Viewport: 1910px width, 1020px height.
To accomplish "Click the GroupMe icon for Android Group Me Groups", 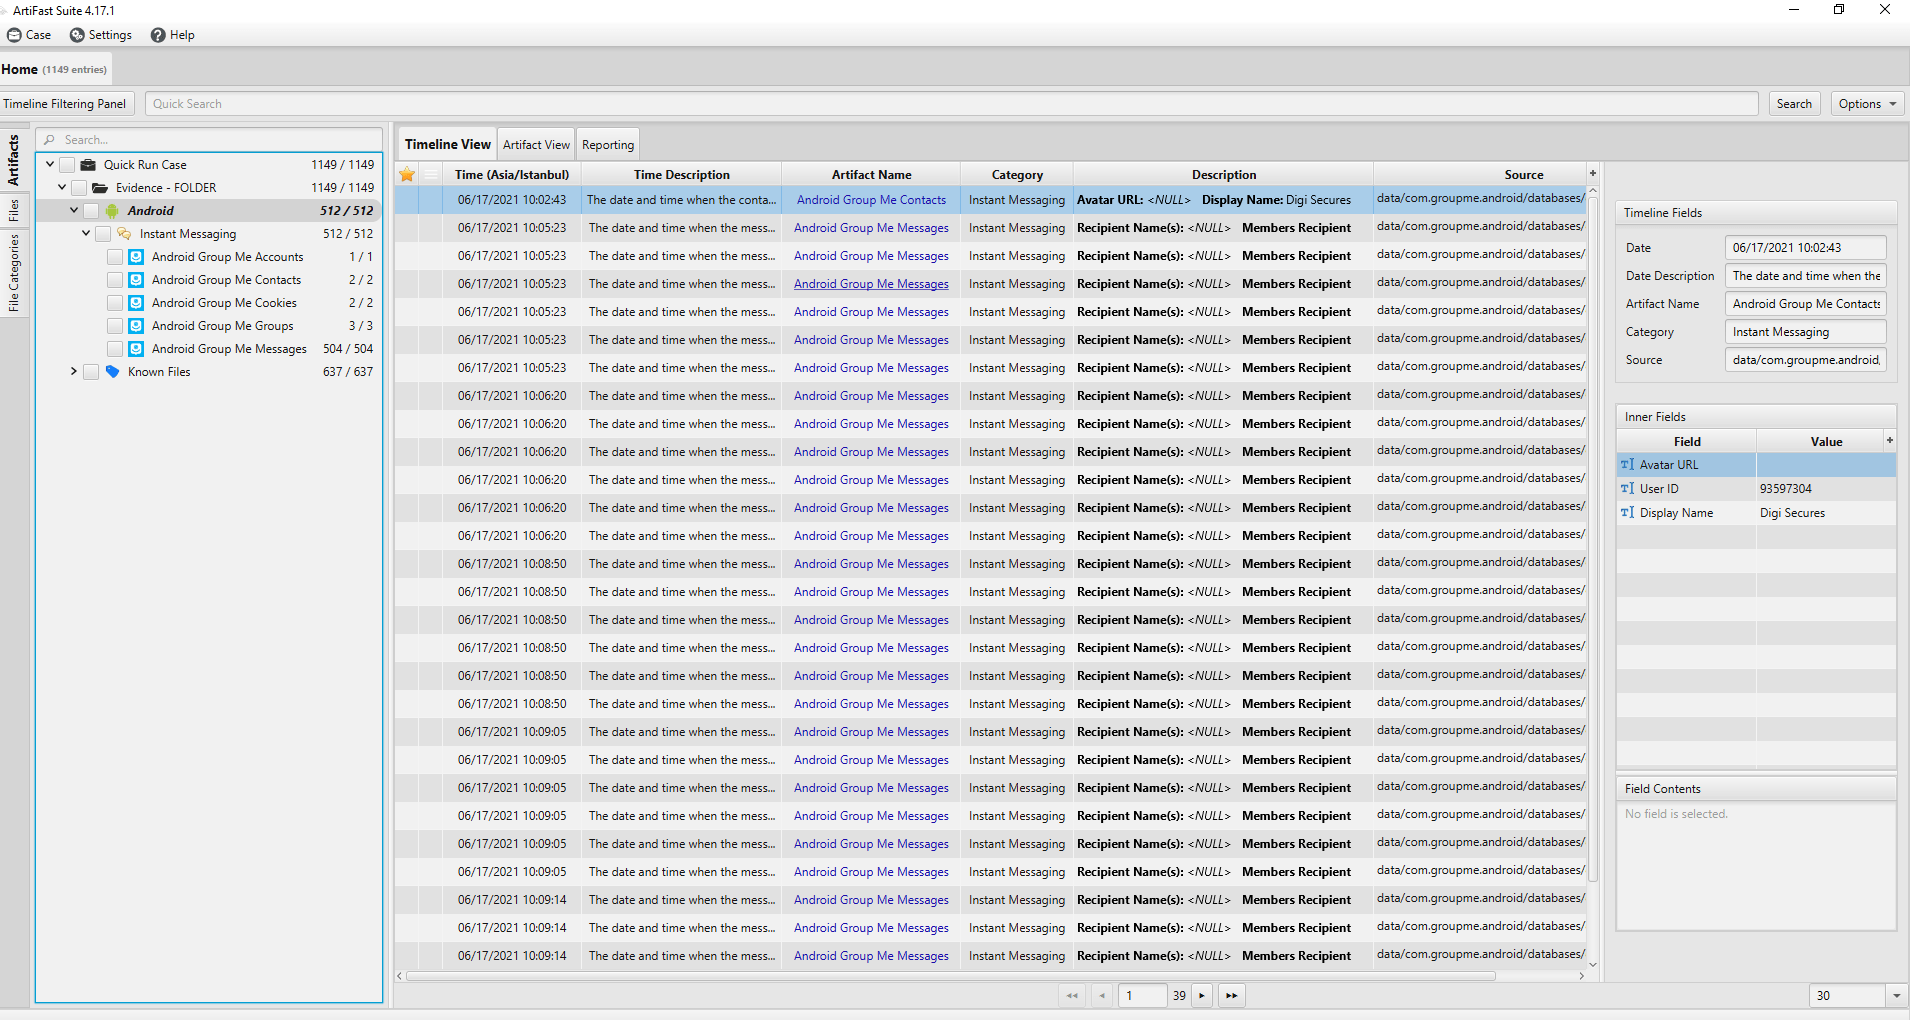I will click(136, 326).
